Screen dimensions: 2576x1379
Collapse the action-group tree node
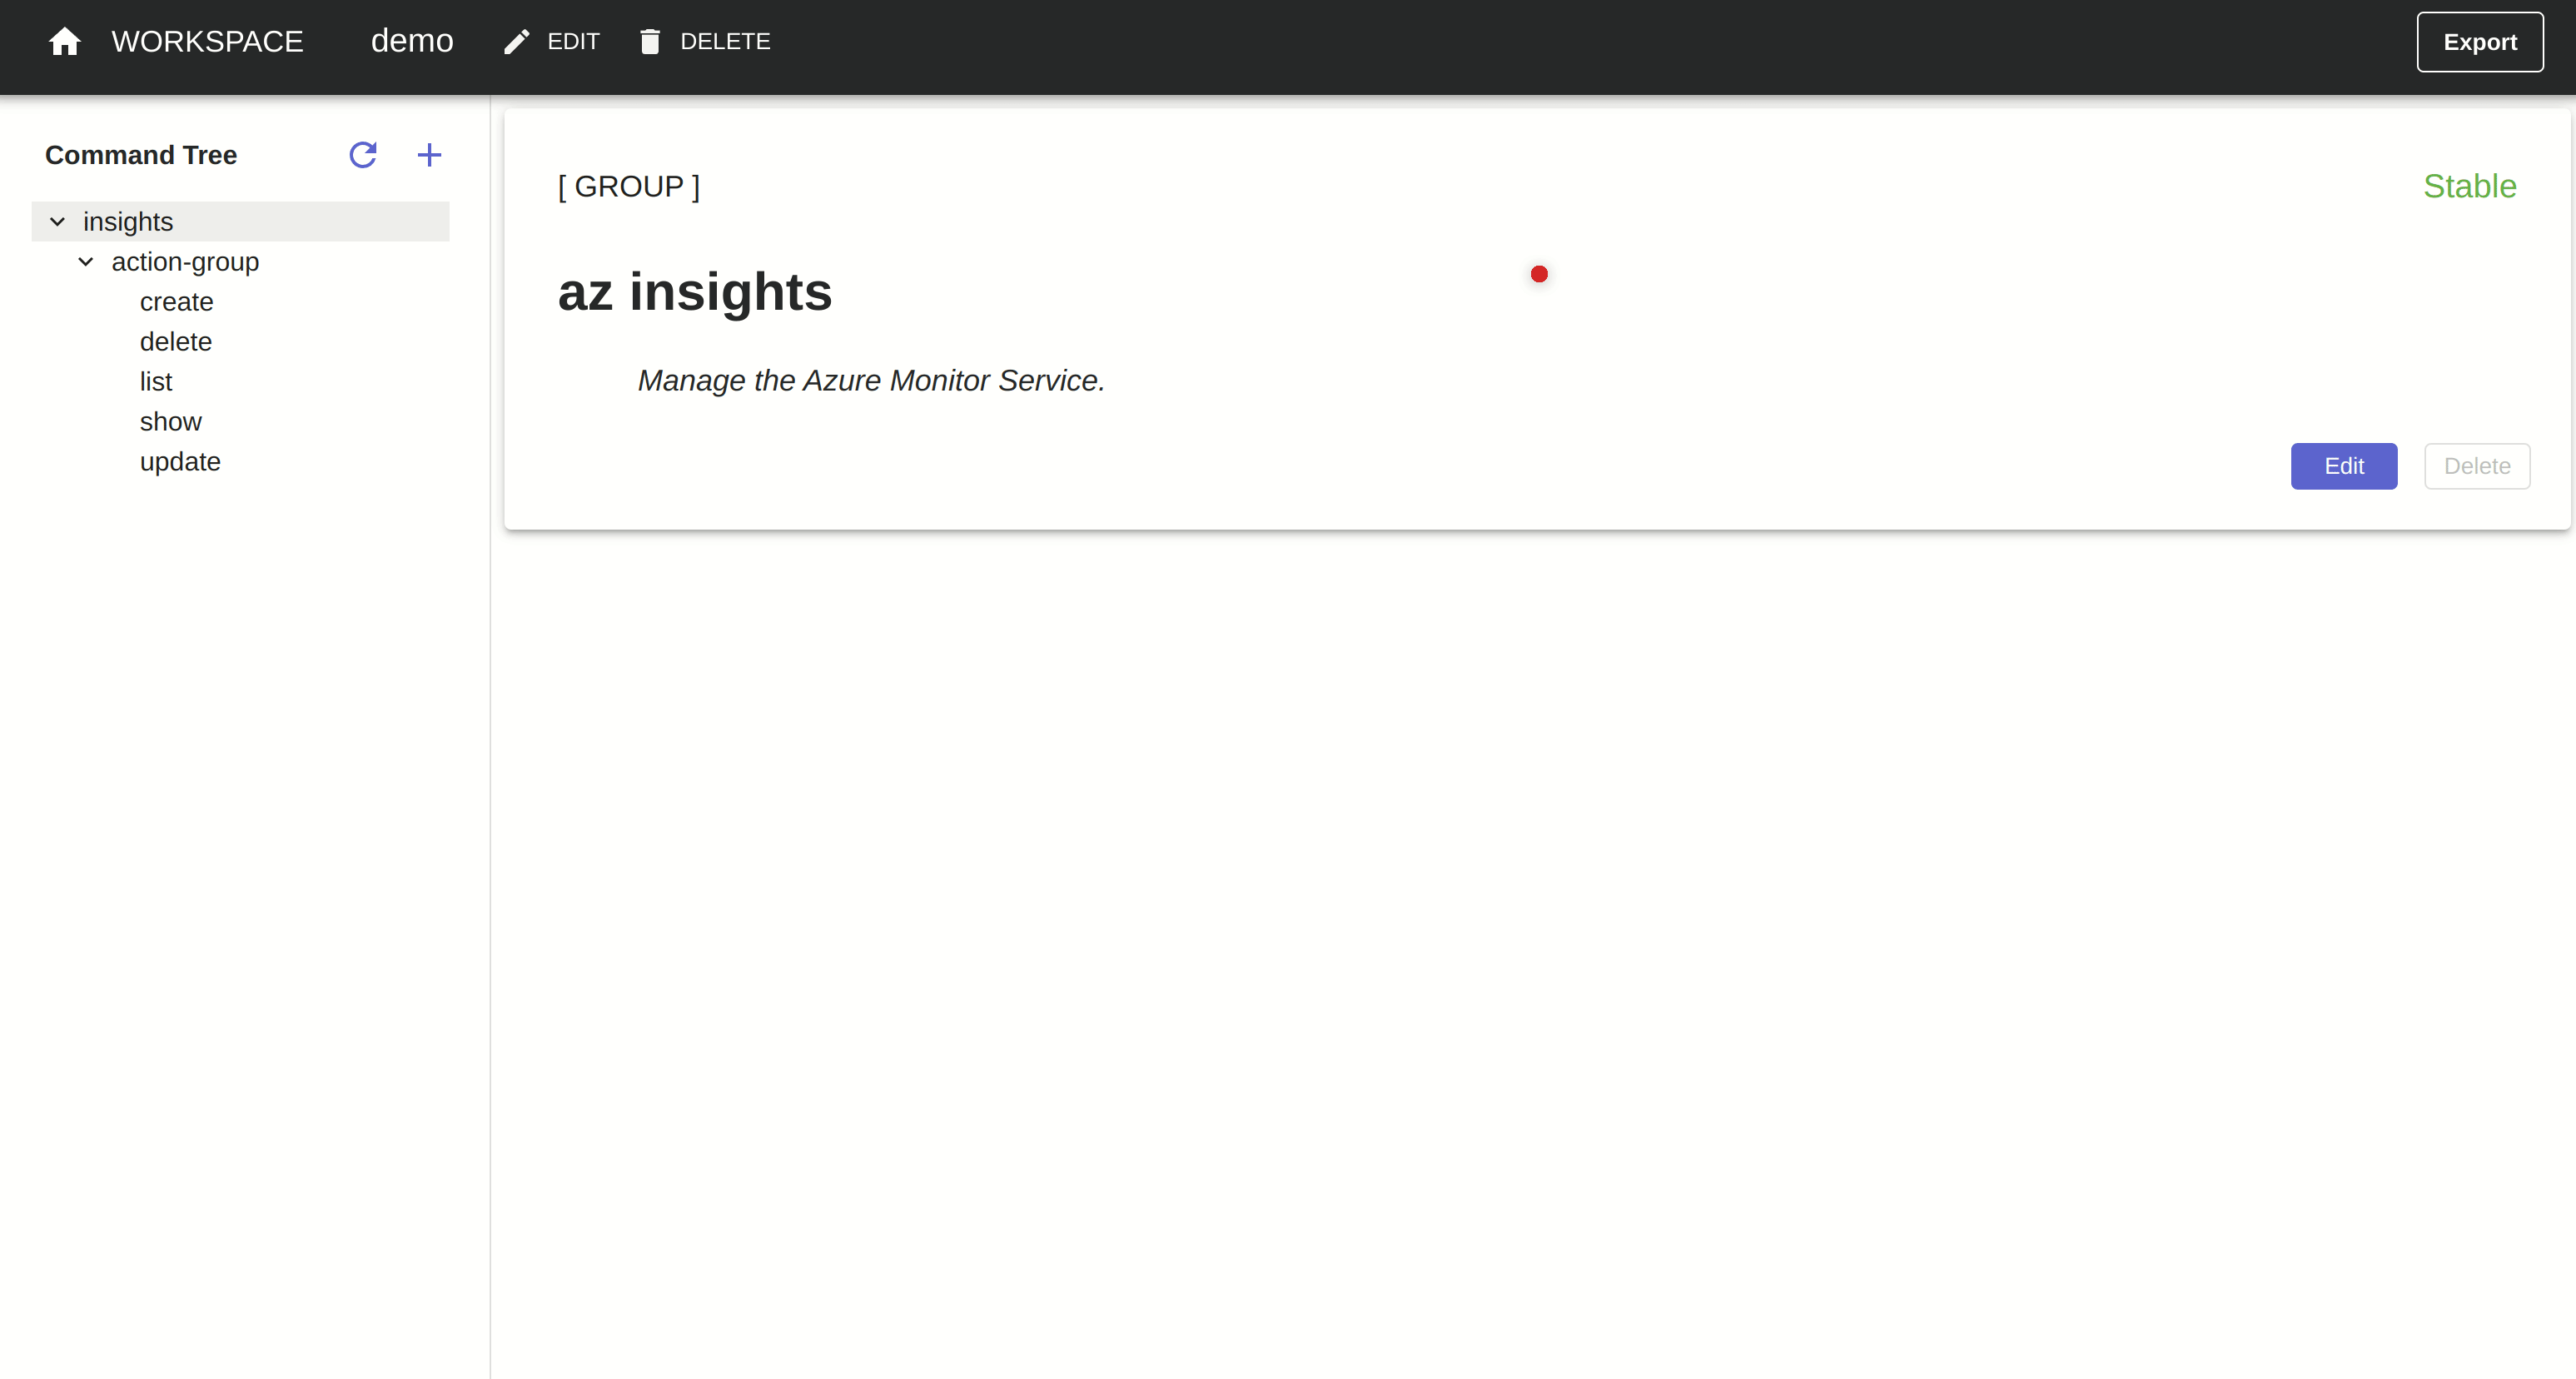88,261
